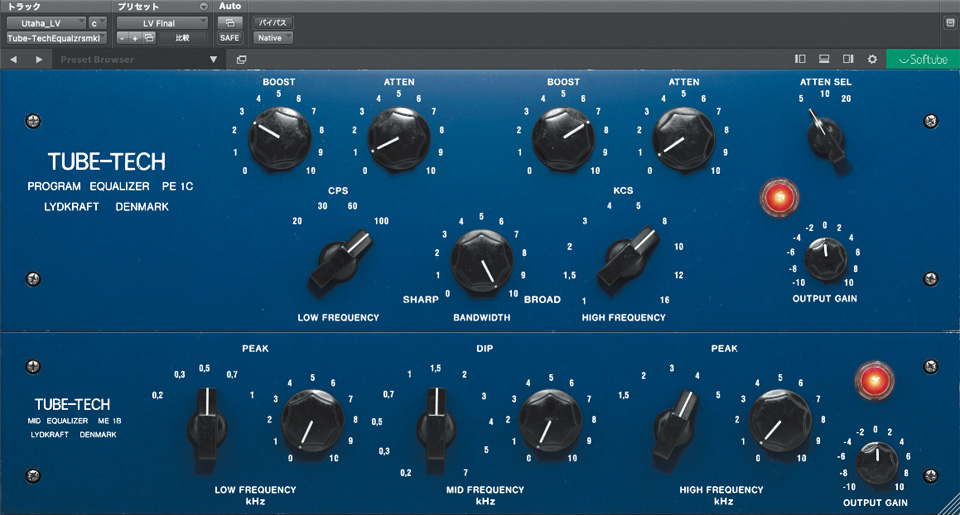Image resolution: width=960 pixels, height=515 pixels.
Task: Click the BANDWIDTH knob
Action: coord(482,260)
